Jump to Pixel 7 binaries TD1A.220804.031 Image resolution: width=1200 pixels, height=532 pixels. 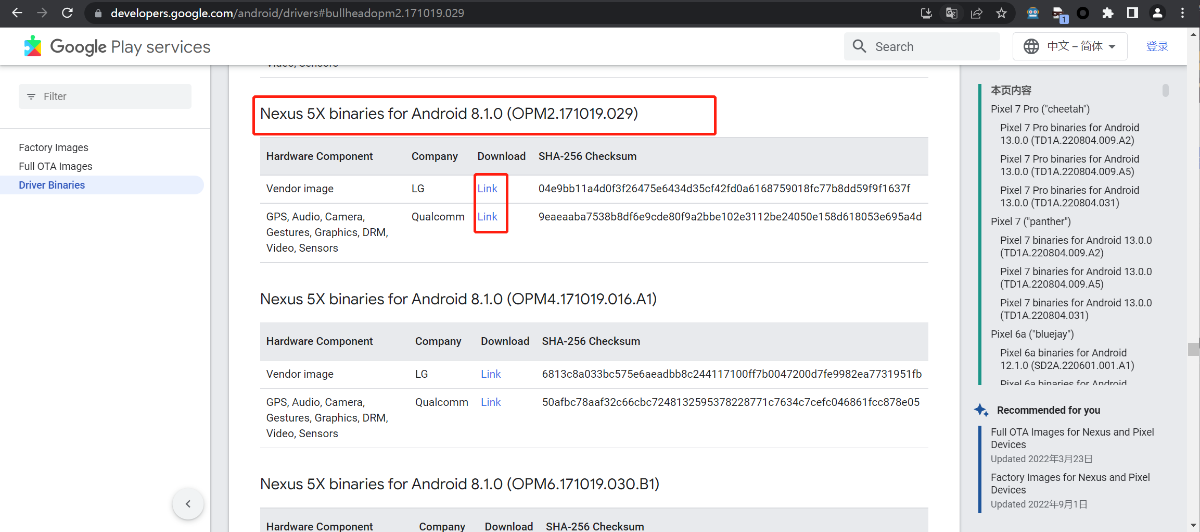coord(1076,309)
